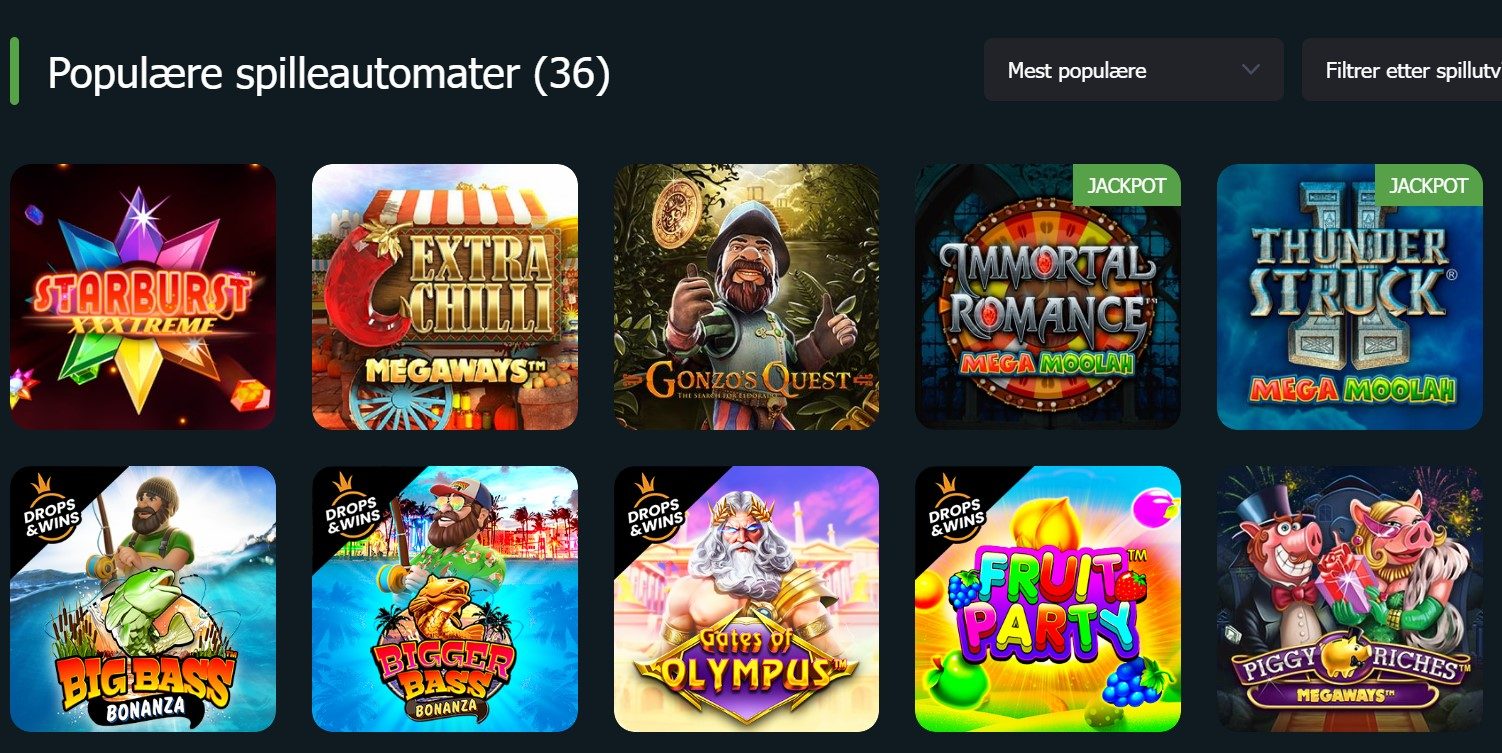This screenshot has height=753, width=1502.
Task: Click JACKPOT badge on Immortal Romance
Action: click(x=1127, y=185)
